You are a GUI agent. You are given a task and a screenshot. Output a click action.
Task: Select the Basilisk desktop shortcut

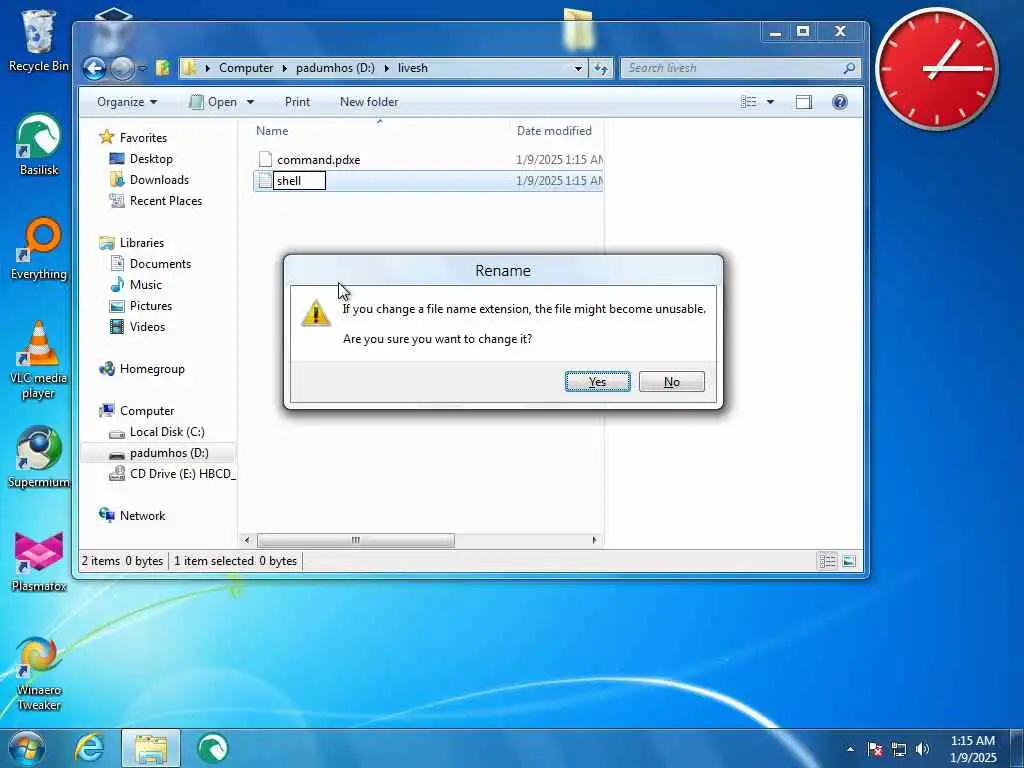point(39,145)
